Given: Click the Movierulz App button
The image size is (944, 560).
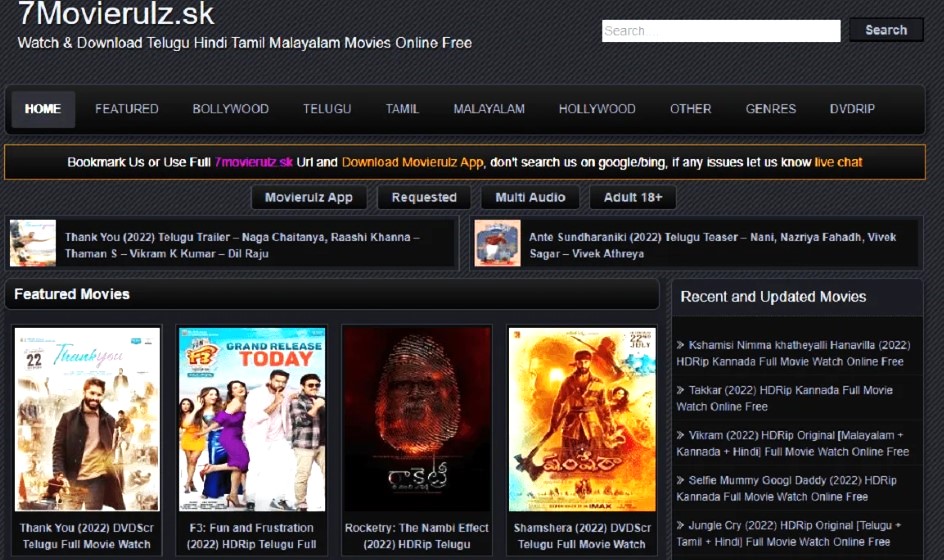Looking at the screenshot, I should coord(309,198).
